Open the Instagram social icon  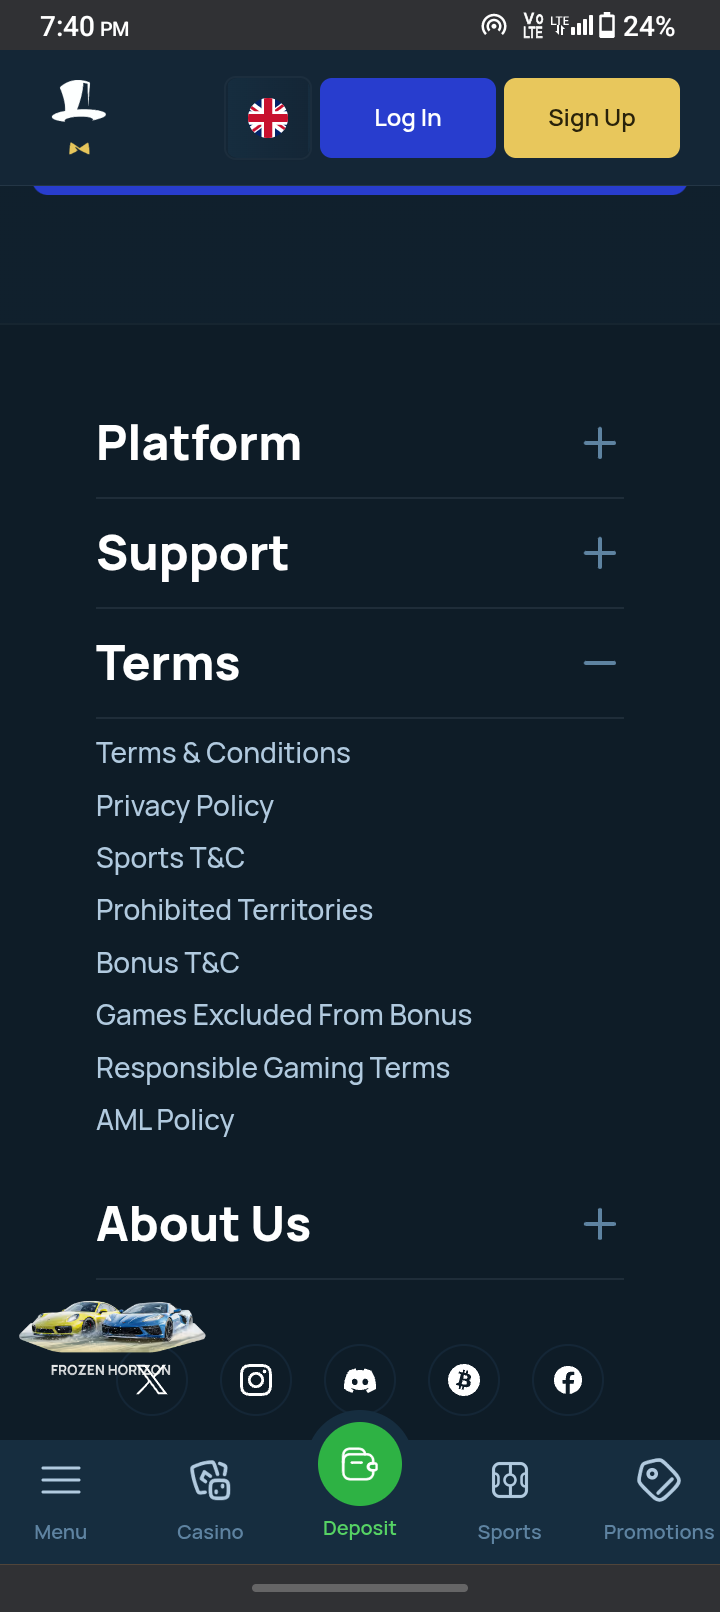256,1381
